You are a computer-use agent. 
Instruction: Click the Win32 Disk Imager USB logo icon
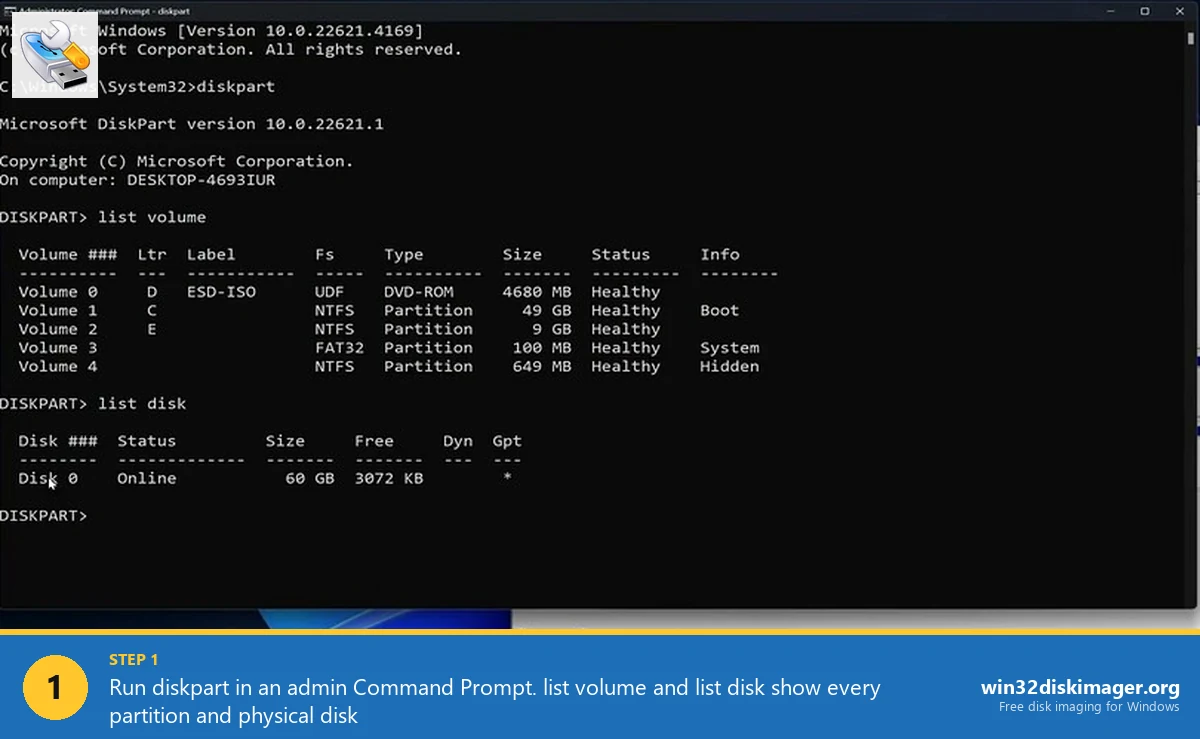pyautogui.click(x=55, y=54)
